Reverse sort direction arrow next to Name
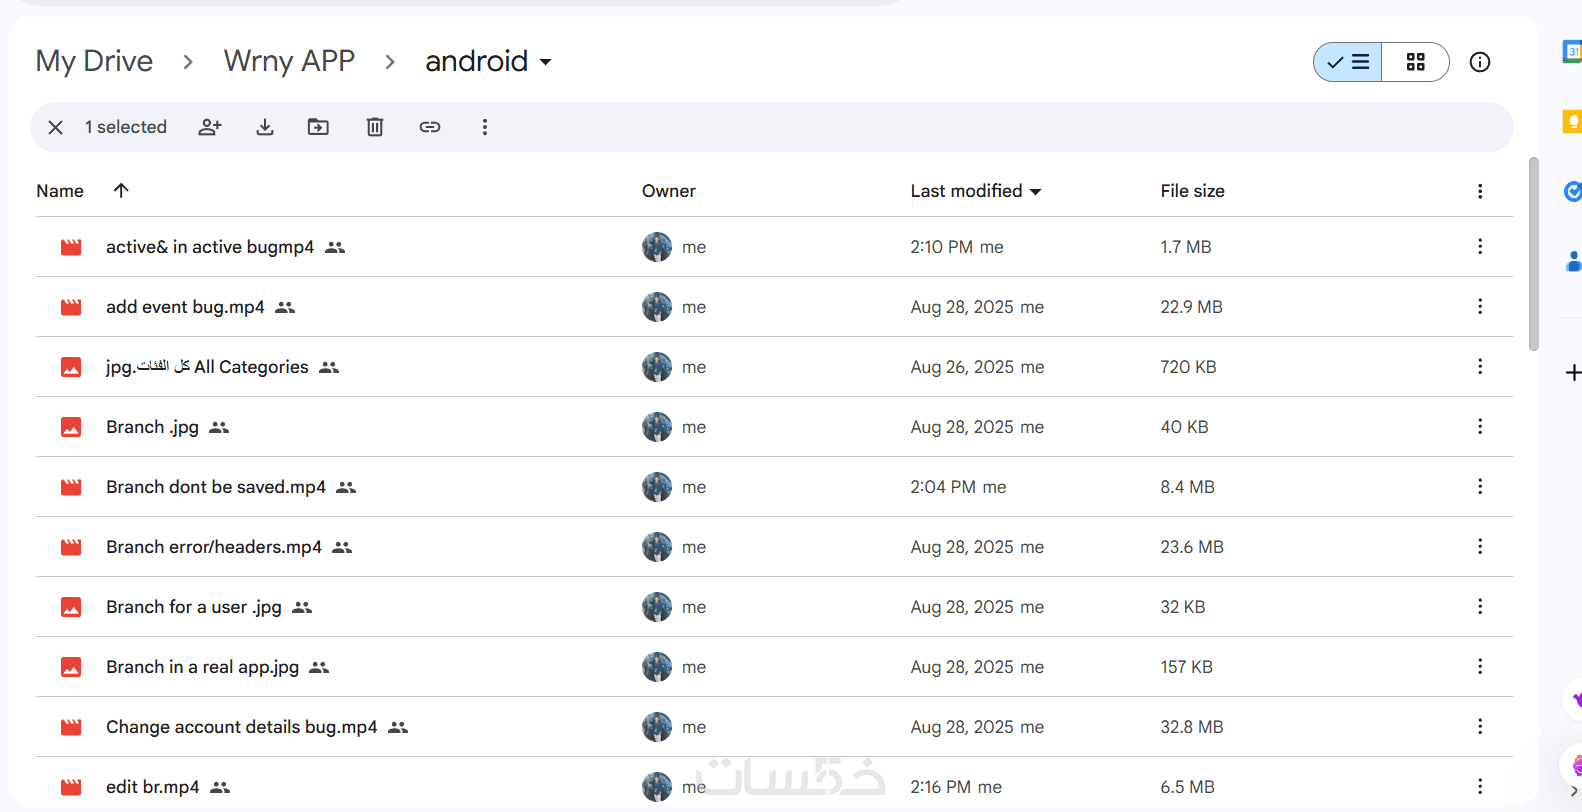The height and width of the screenshot is (812, 1582). [x=121, y=190]
